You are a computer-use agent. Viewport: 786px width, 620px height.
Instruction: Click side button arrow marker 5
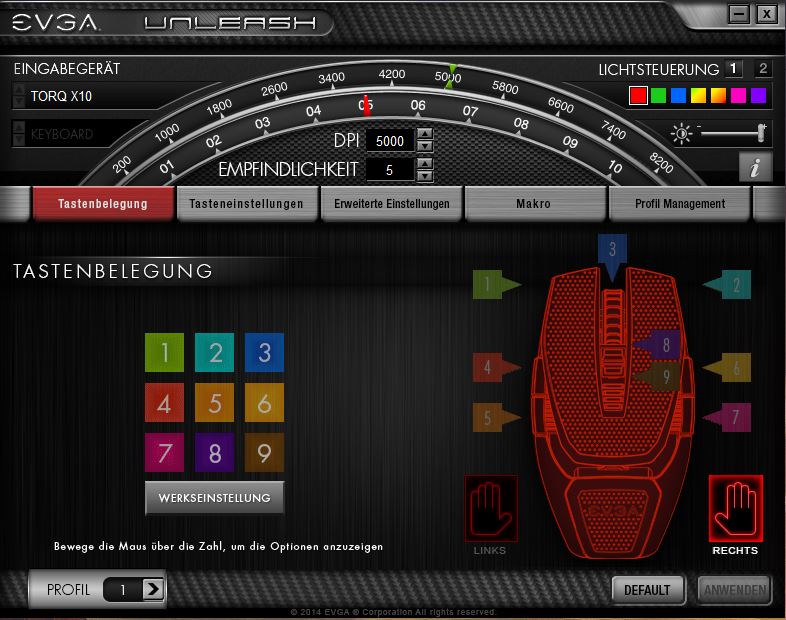[496, 417]
